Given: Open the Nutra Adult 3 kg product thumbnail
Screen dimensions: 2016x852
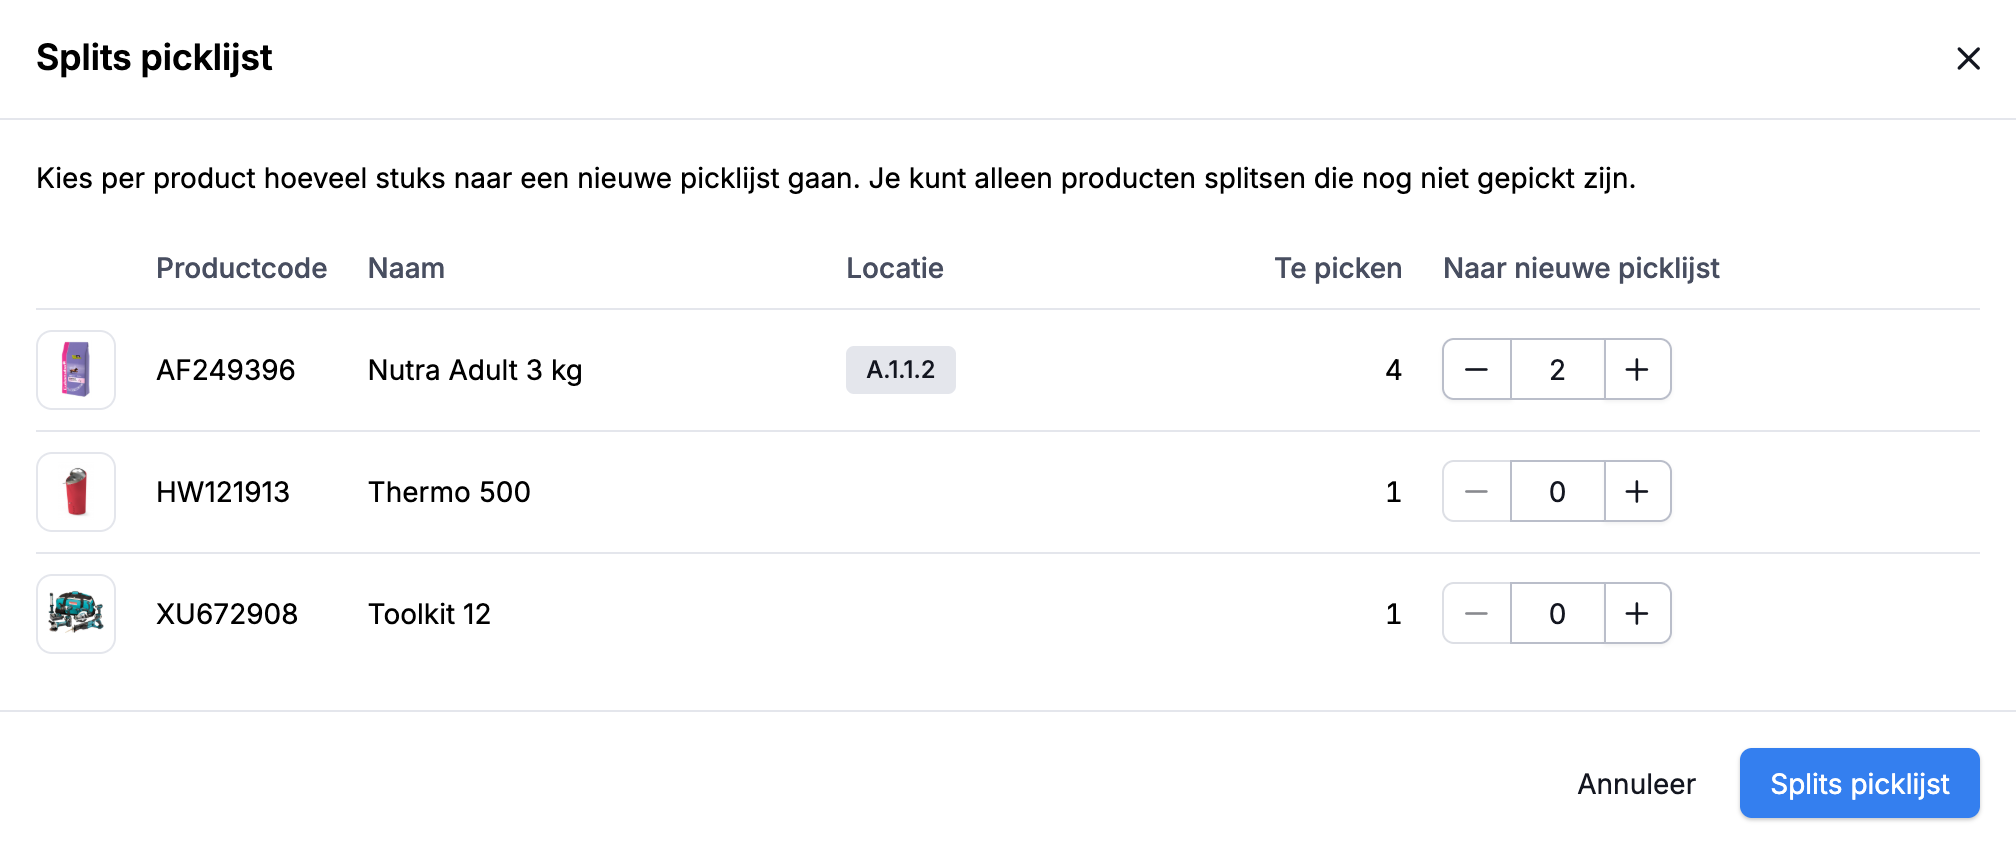Looking at the screenshot, I should pos(76,370).
